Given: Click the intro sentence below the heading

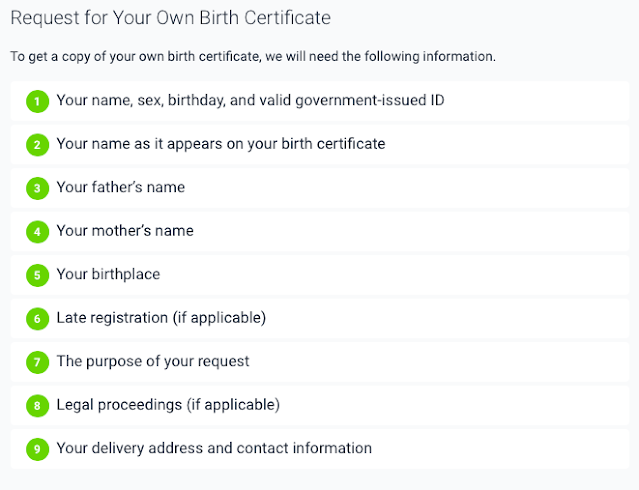Looking at the screenshot, I should 252,56.
